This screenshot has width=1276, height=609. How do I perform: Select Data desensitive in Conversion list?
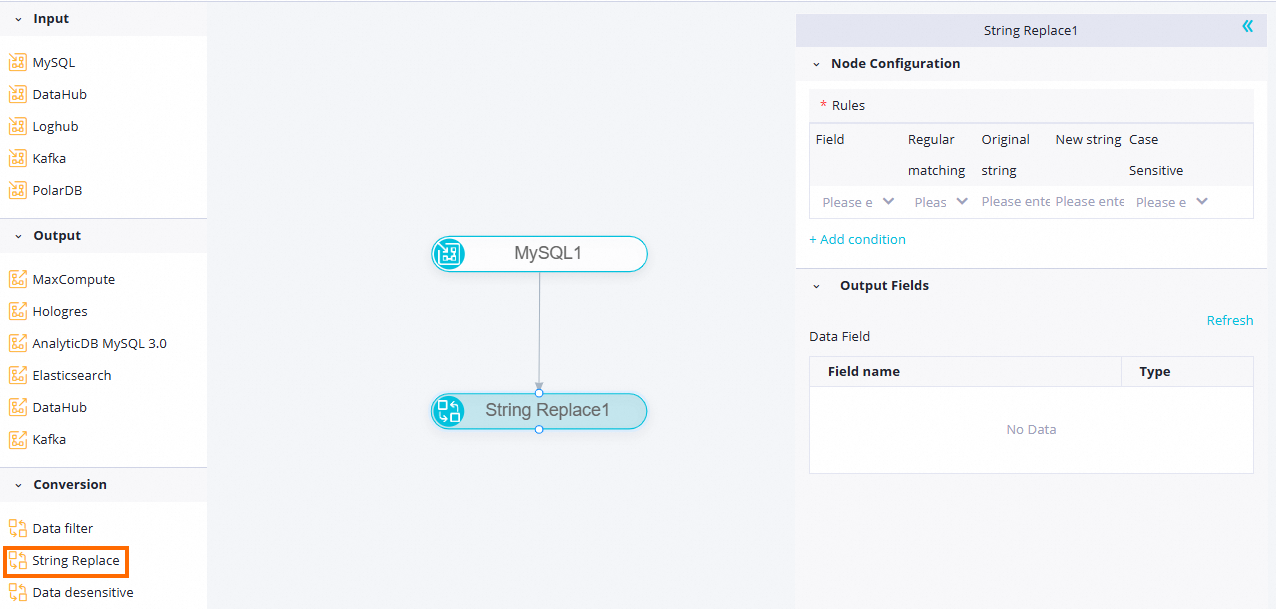coord(82,592)
